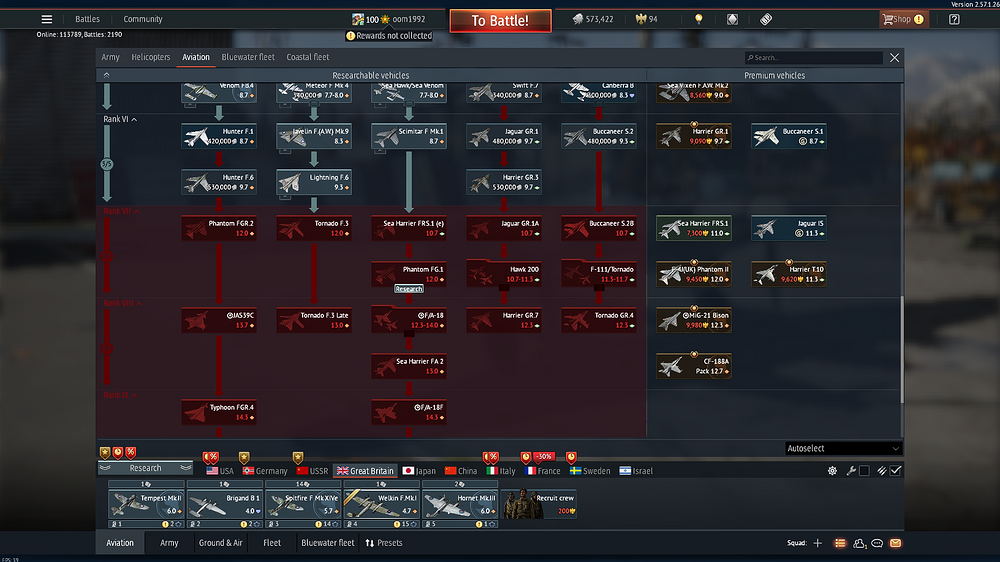Image resolution: width=1000 pixels, height=562 pixels.
Task: Select the France nation flag
Action: [x=542, y=471]
